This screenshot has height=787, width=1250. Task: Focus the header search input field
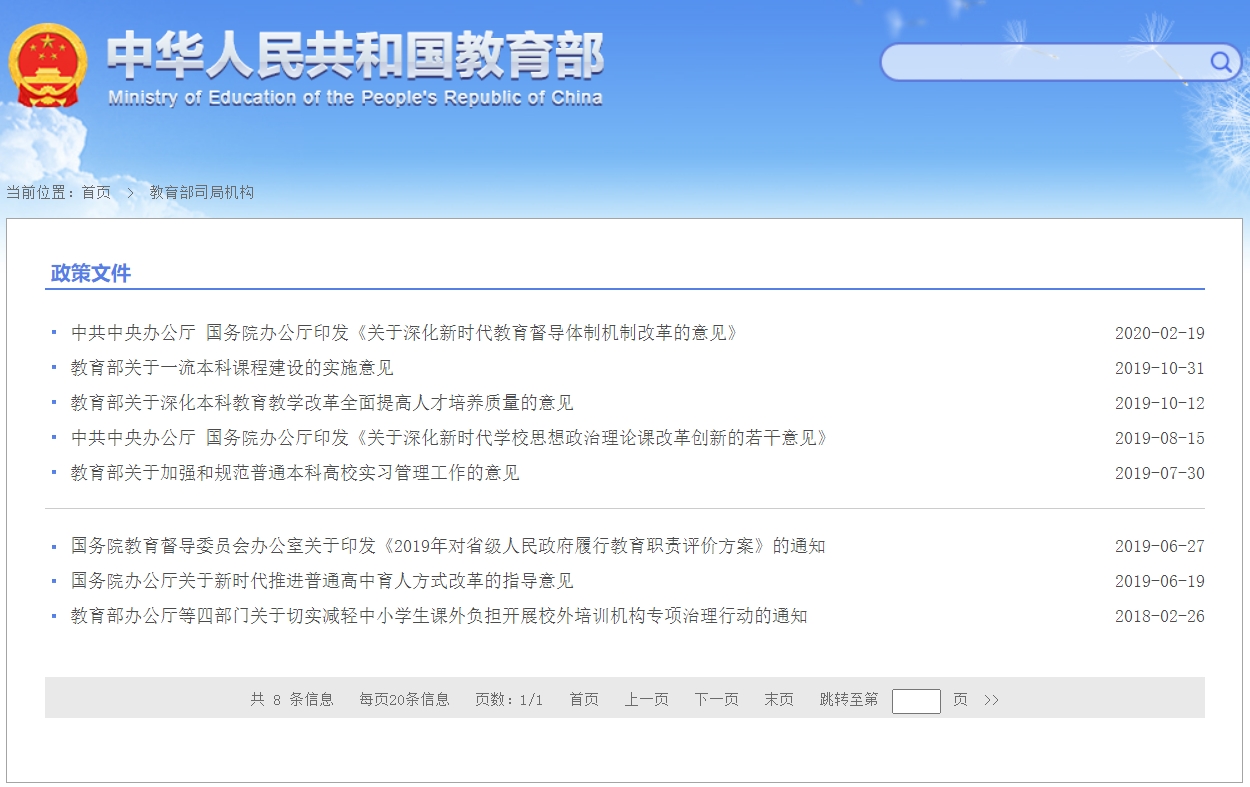tap(1045, 62)
